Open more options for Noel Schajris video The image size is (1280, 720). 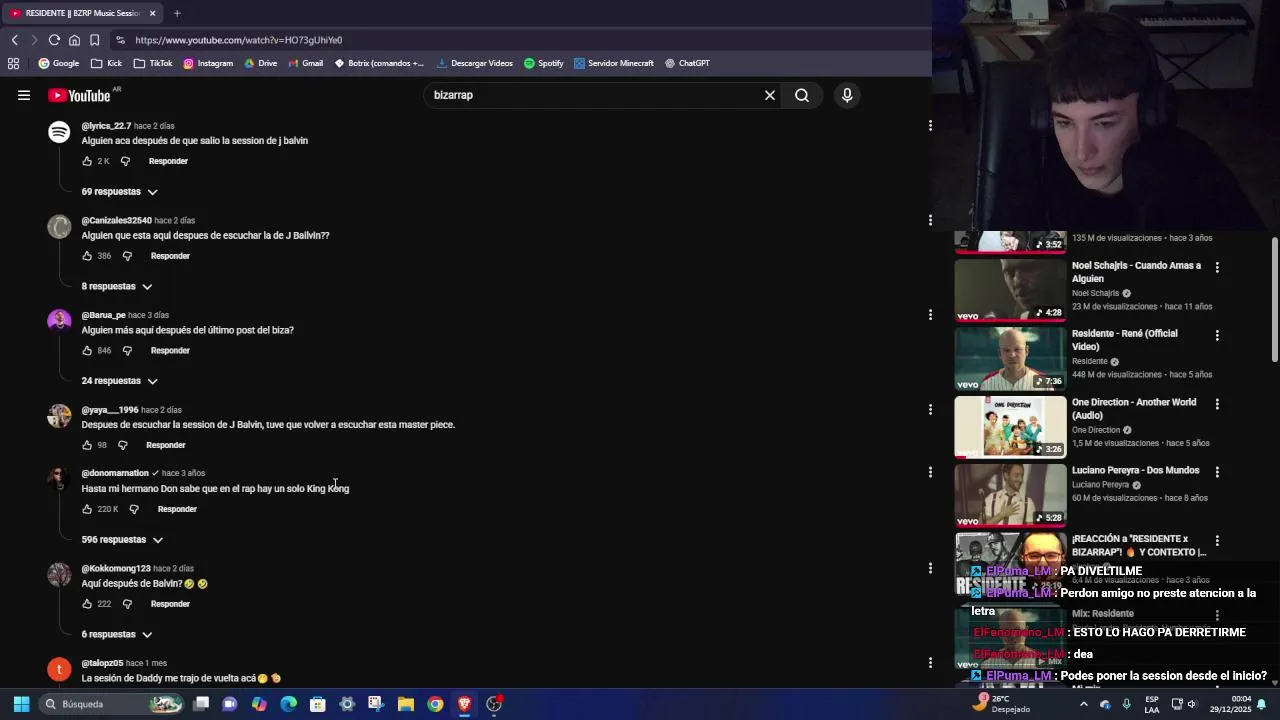click(x=1217, y=267)
